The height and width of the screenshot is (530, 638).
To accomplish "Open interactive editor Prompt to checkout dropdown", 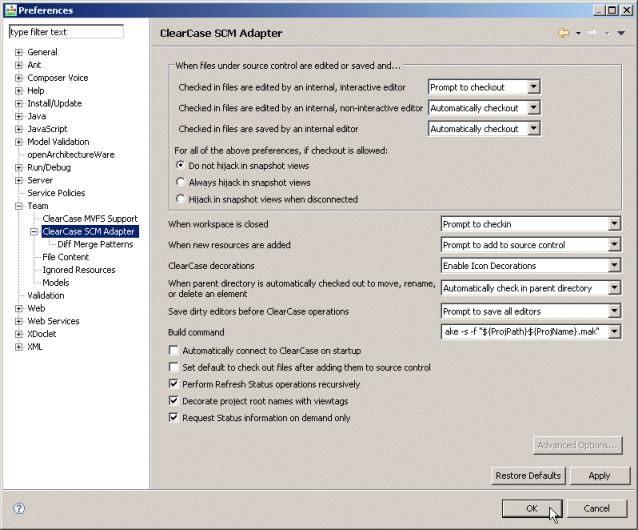I will (484, 87).
